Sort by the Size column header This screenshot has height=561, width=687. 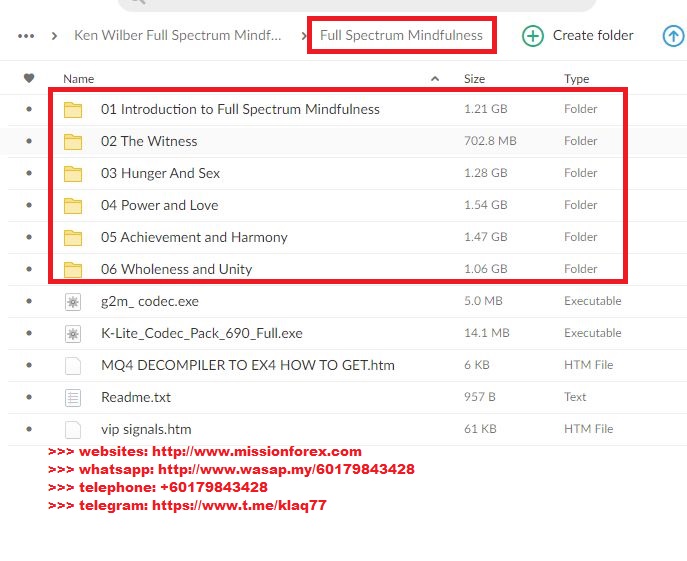[475, 79]
